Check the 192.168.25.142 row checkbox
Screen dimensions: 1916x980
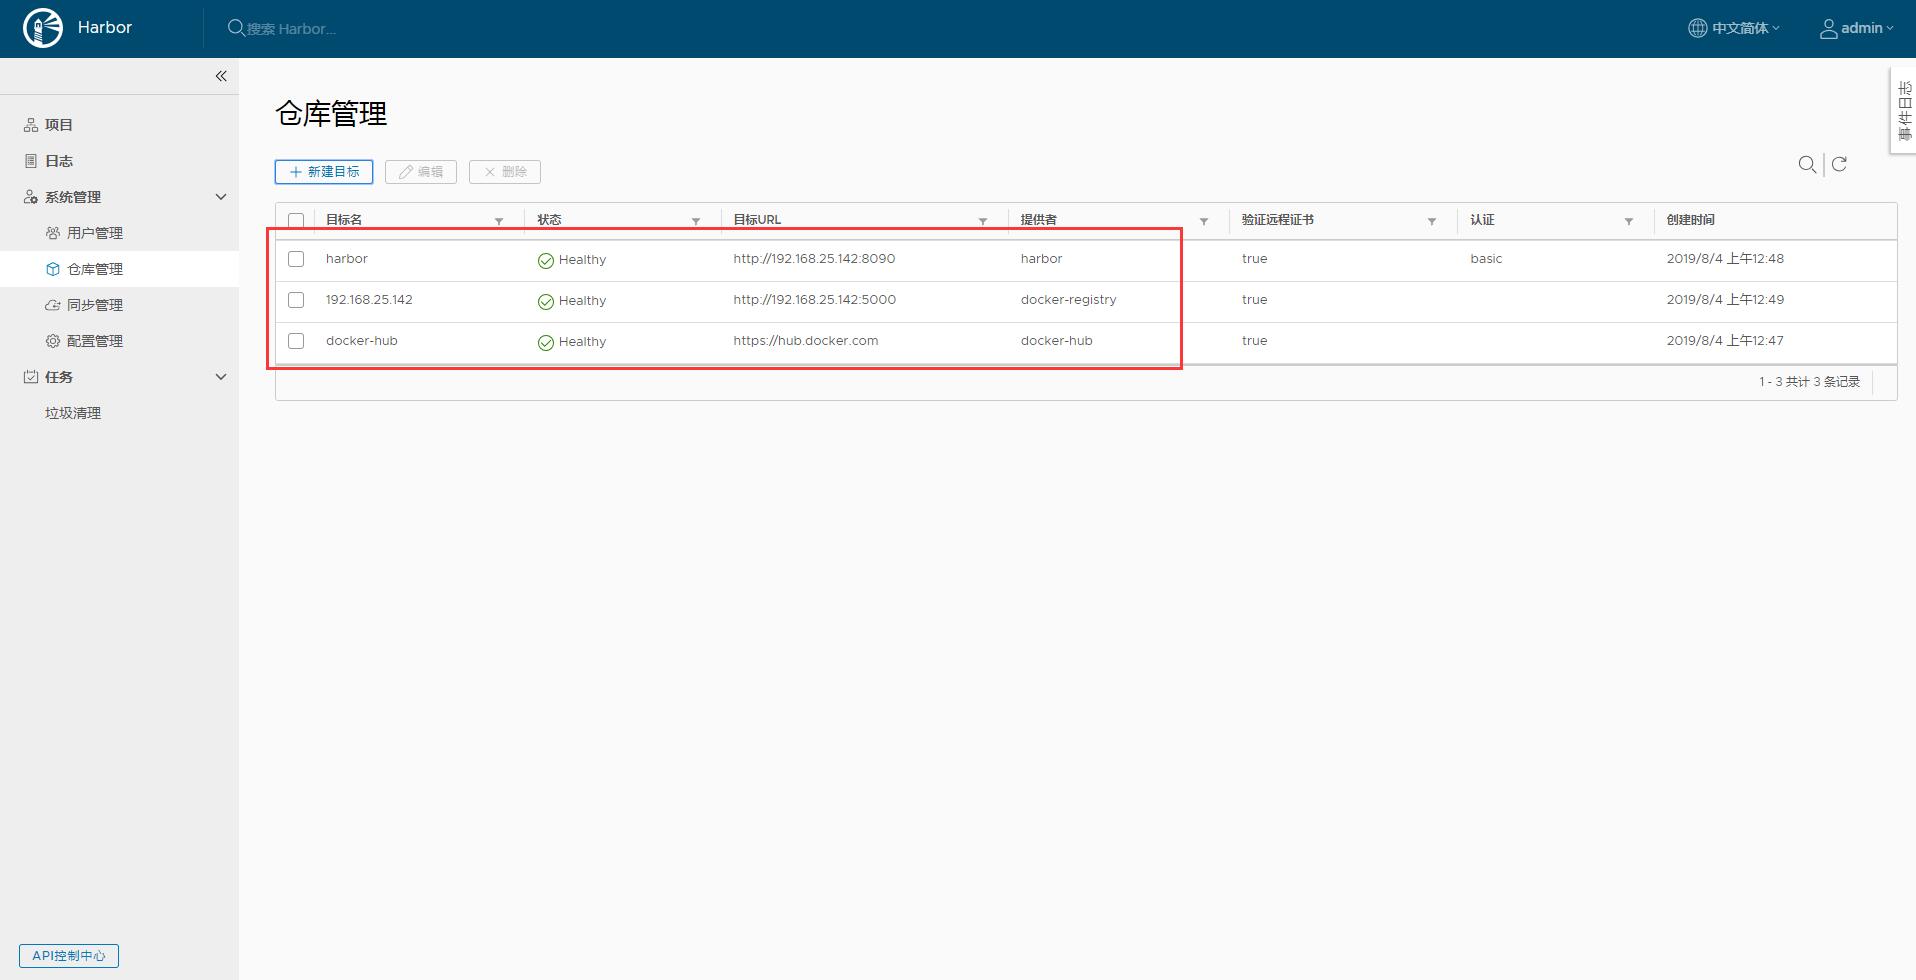pyautogui.click(x=296, y=300)
